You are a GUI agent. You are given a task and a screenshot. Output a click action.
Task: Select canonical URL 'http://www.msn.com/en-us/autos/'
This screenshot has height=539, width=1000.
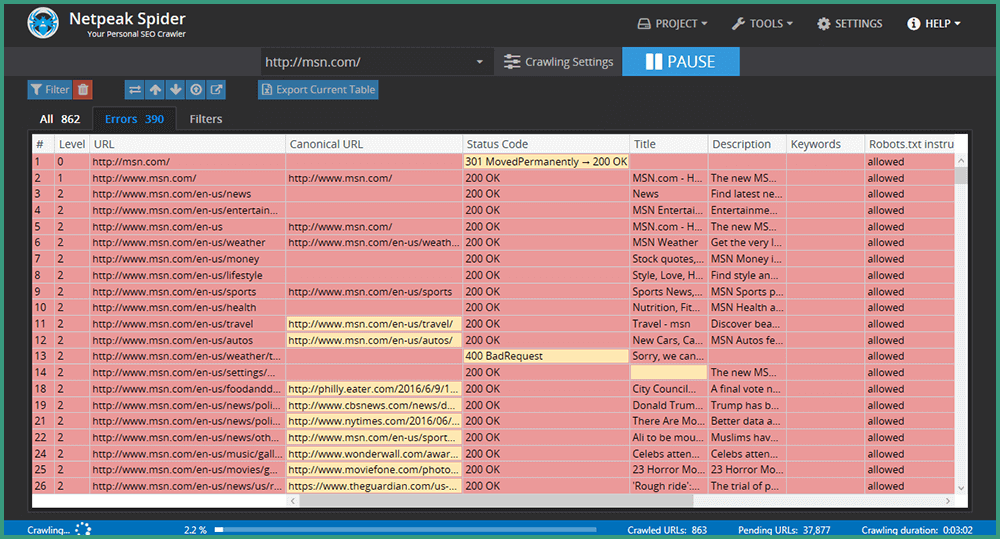pos(374,341)
